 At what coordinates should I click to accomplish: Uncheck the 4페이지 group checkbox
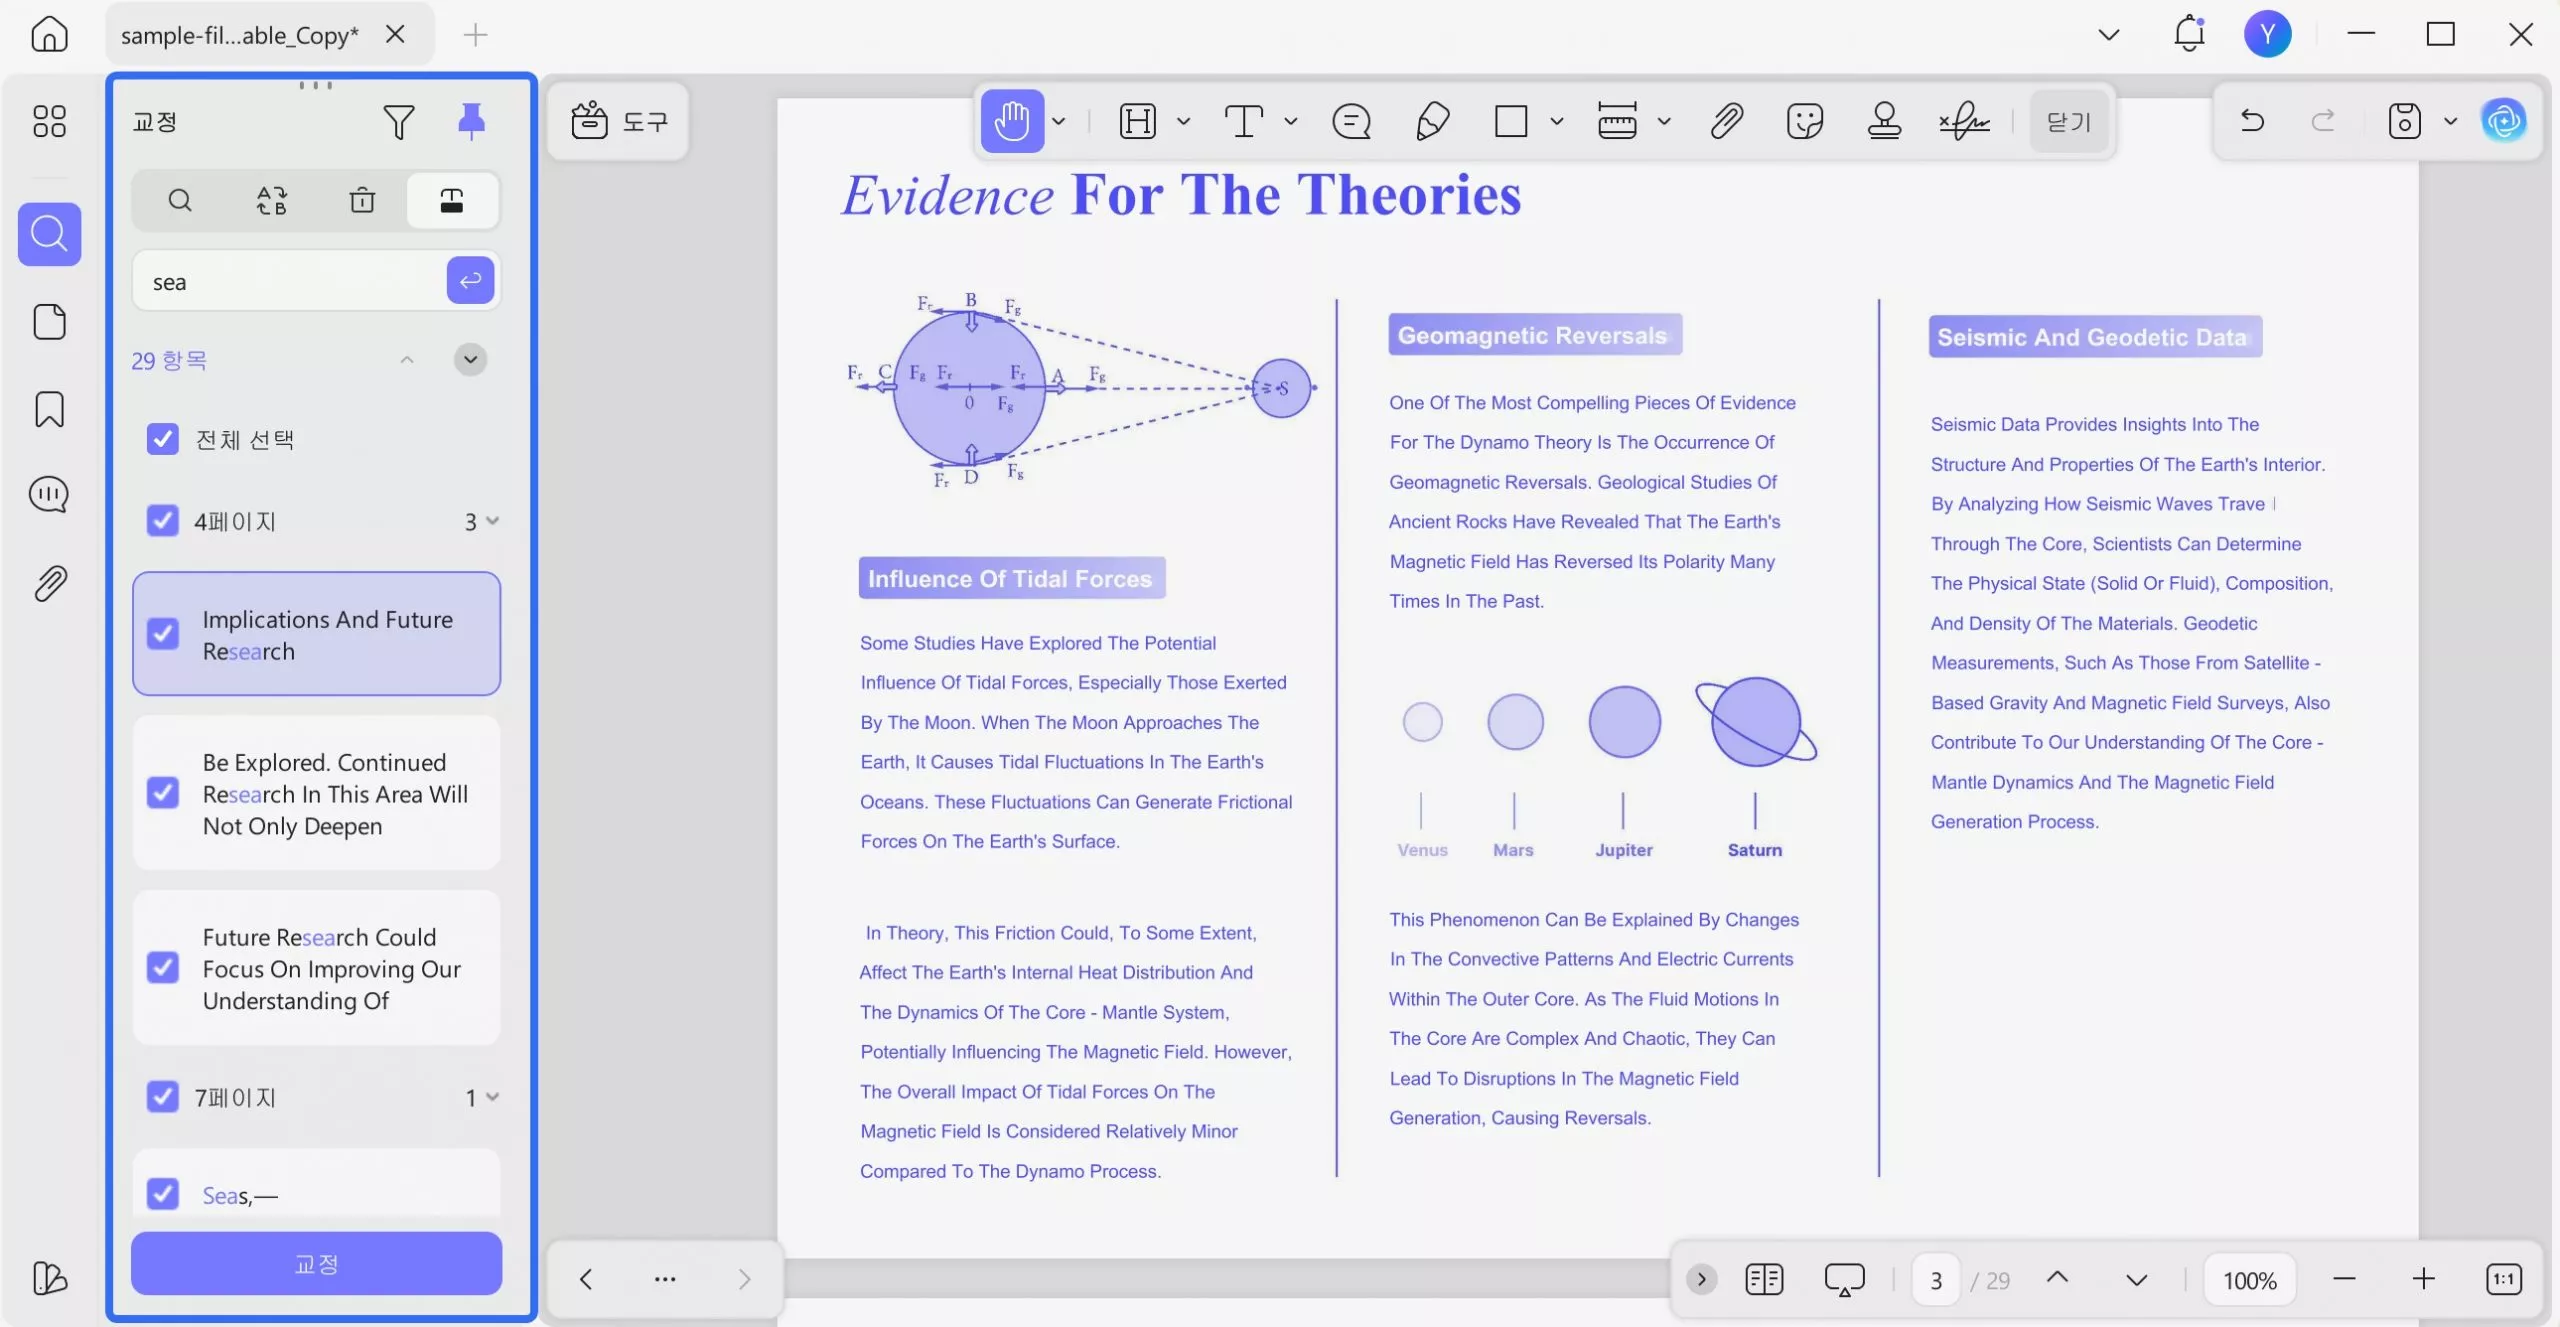(162, 520)
